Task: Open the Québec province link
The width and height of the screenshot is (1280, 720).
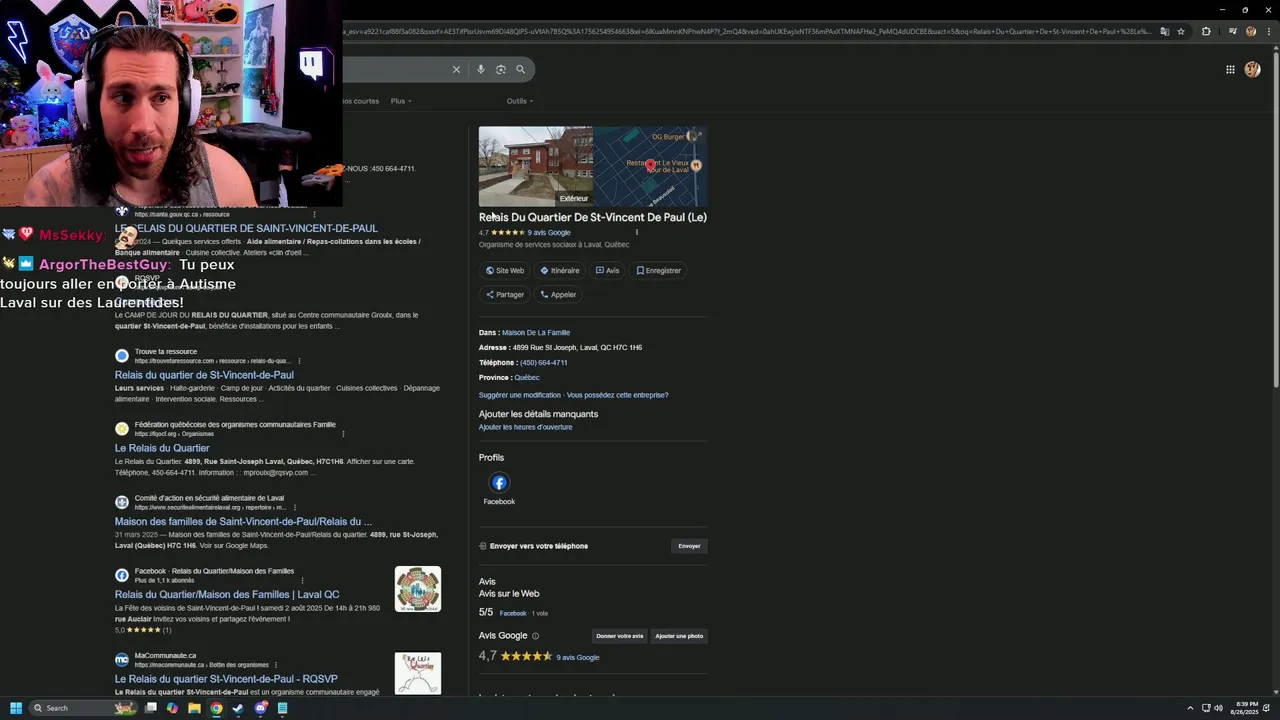Action: point(526,377)
